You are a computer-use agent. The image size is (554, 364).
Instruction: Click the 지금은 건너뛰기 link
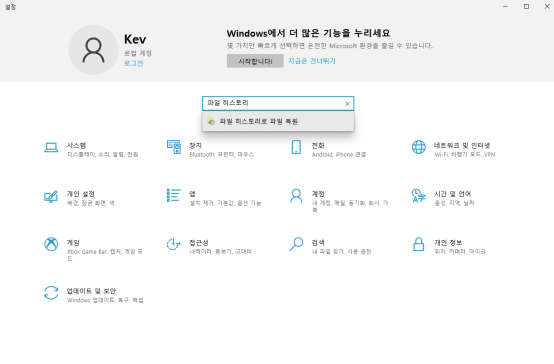point(312,61)
